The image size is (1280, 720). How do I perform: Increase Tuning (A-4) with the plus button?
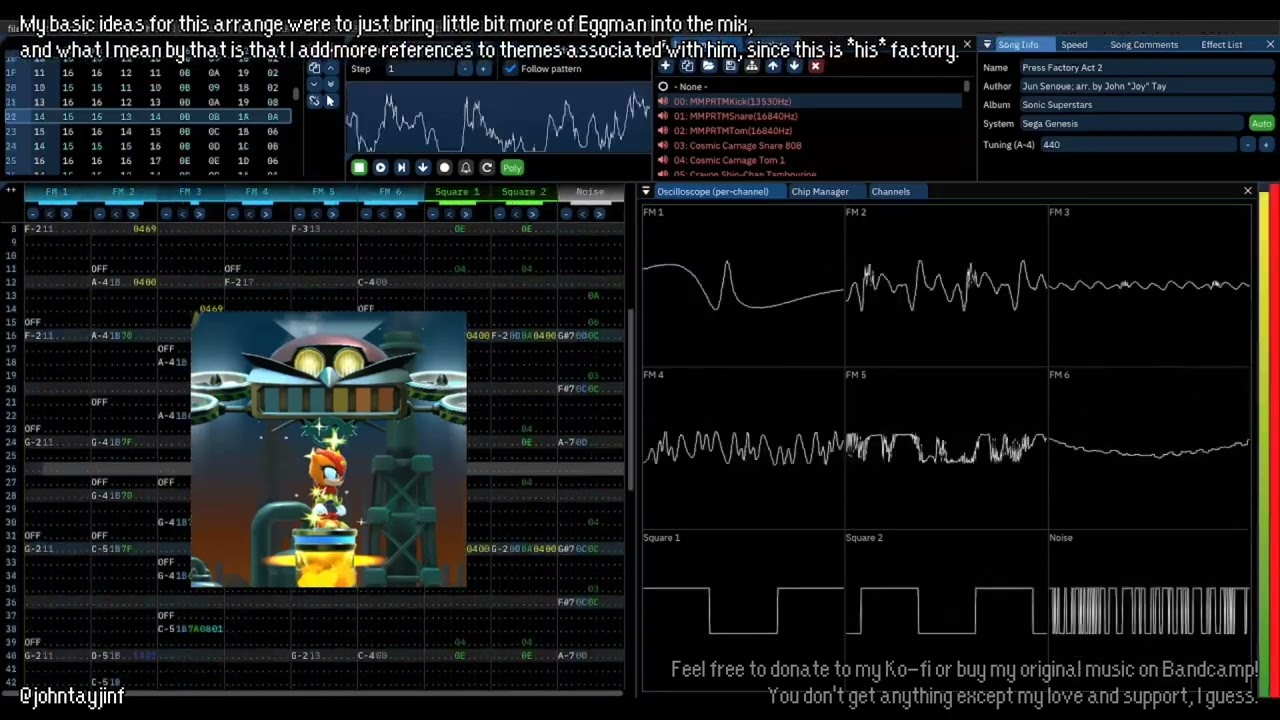pos(1266,145)
